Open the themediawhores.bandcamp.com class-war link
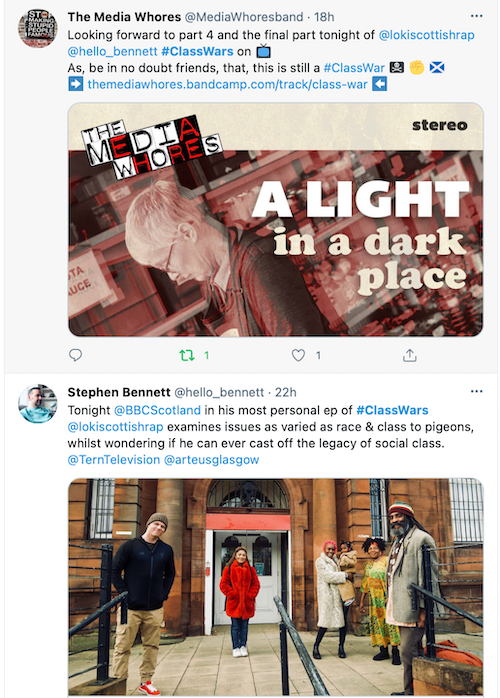The width and height of the screenshot is (500, 698). (228, 84)
